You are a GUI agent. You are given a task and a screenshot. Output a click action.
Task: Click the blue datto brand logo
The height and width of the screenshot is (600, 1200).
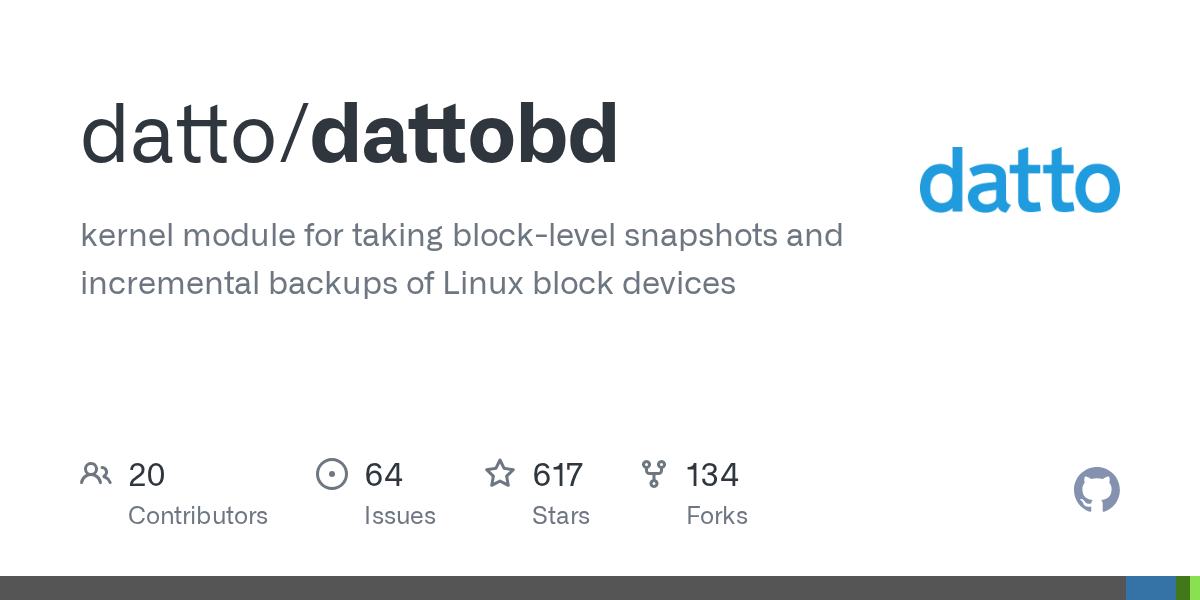1019,180
